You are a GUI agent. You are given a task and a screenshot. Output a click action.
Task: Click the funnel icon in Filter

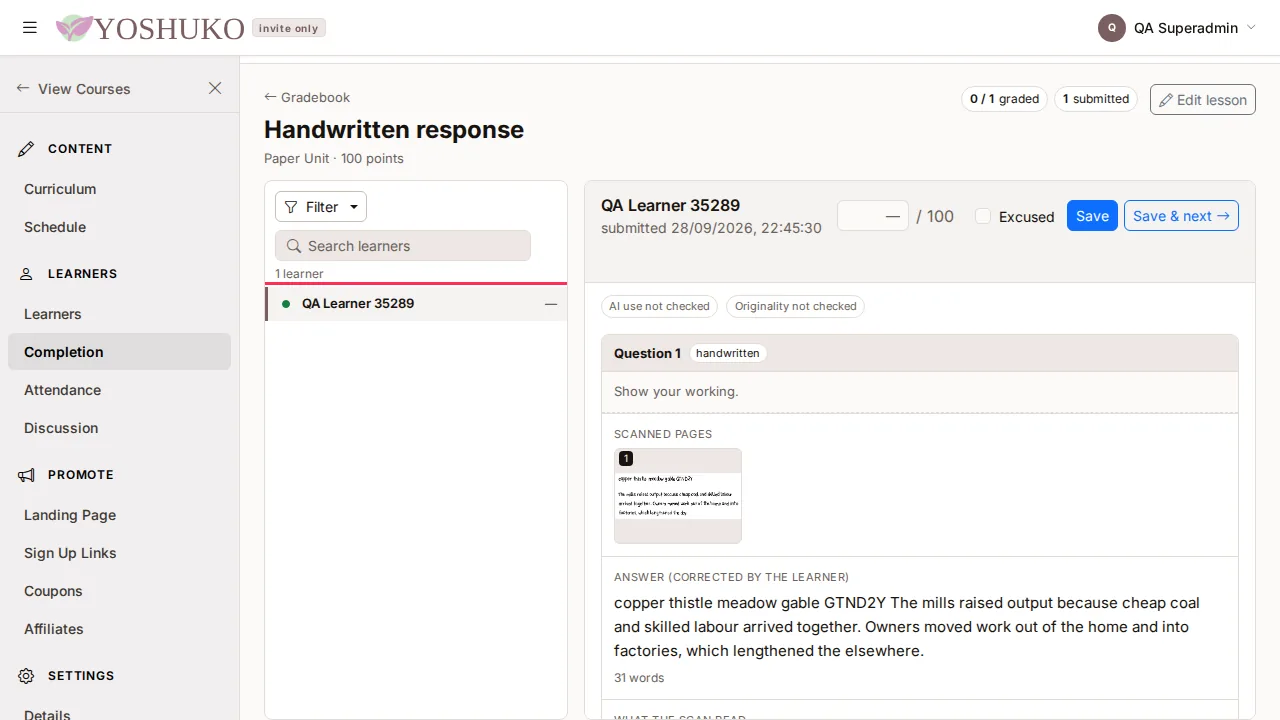pyautogui.click(x=291, y=207)
